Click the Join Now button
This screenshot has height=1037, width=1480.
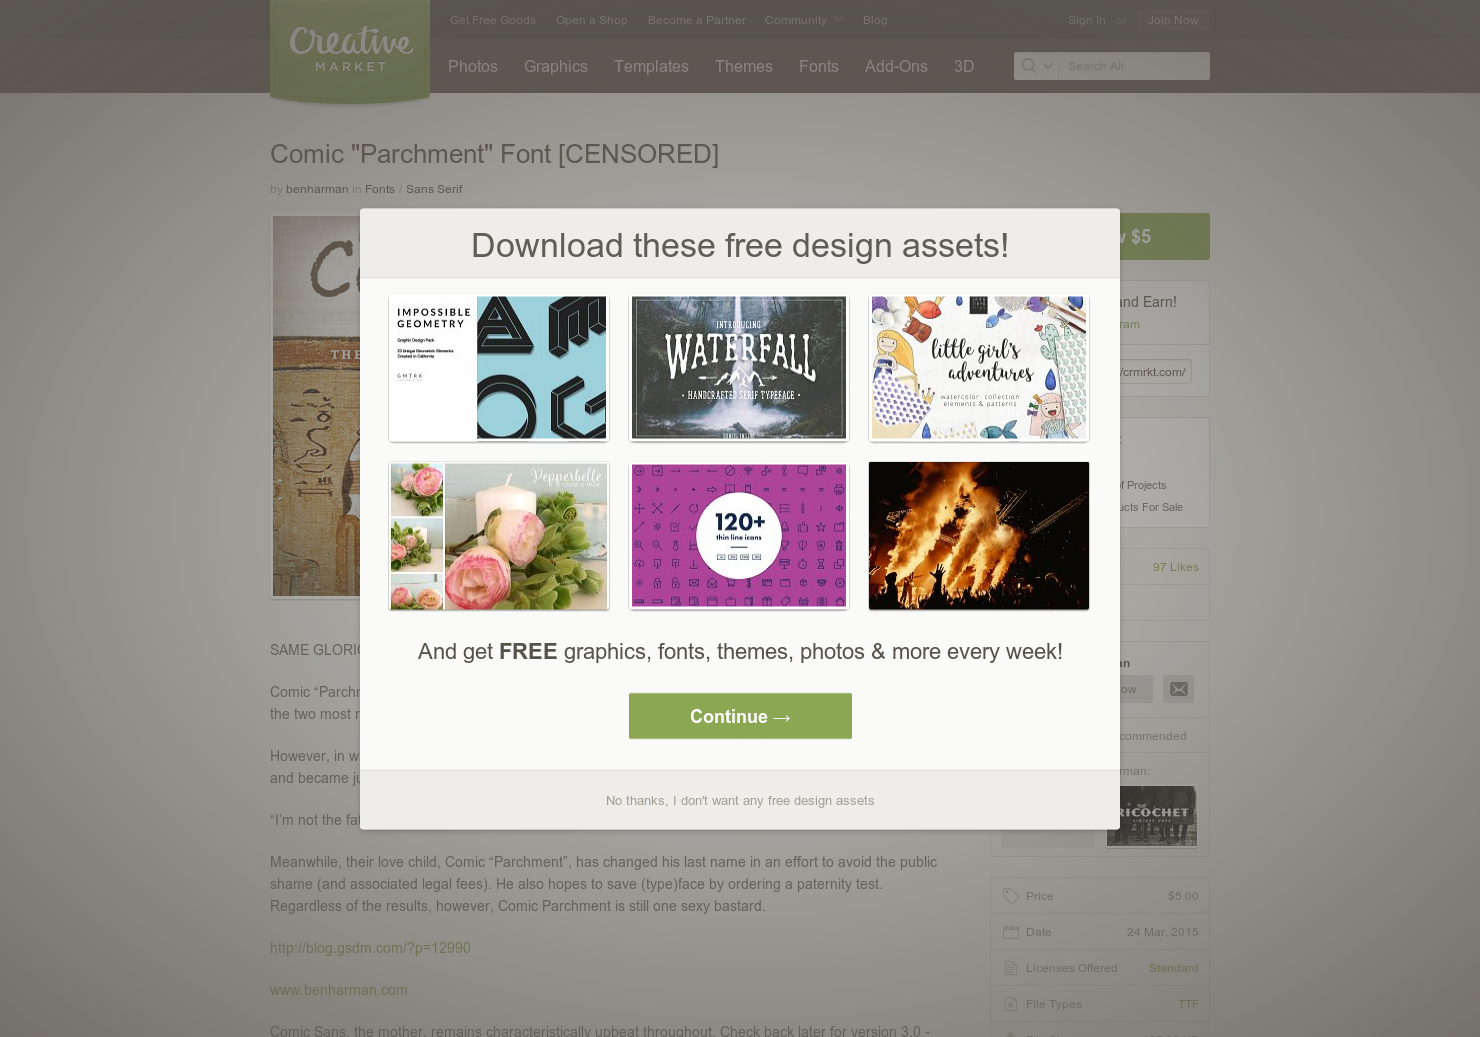pos(1173,20)
